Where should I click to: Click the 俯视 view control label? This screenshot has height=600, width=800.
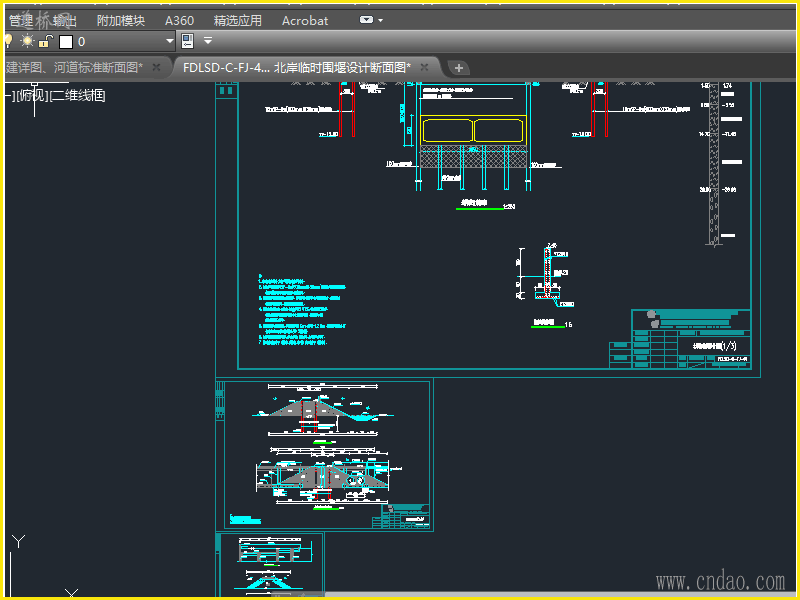click(31, 95)
